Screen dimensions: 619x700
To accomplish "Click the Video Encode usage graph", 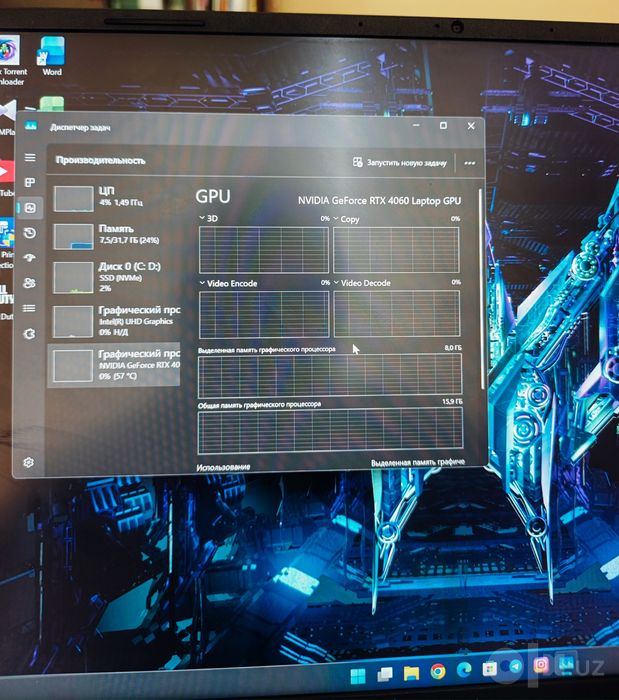I will 264,314.
